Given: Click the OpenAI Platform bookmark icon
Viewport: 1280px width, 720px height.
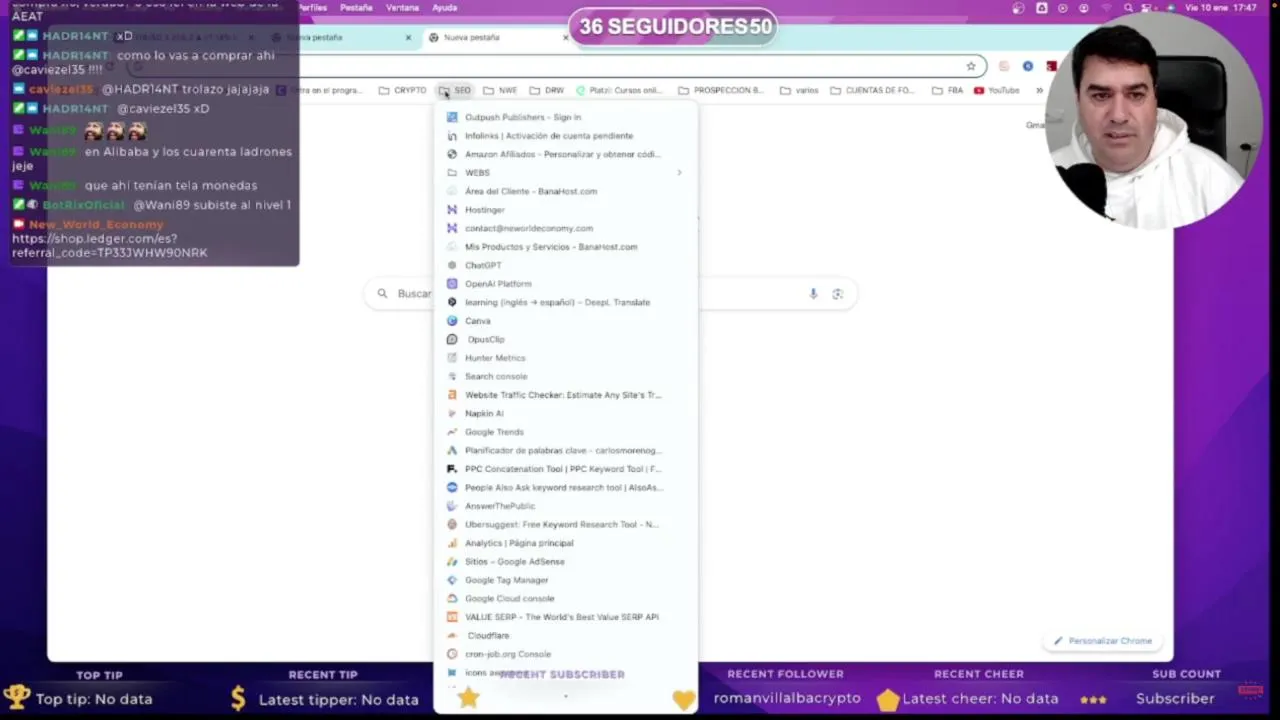Looking at the screenshot, I should (x=452, y=284).
